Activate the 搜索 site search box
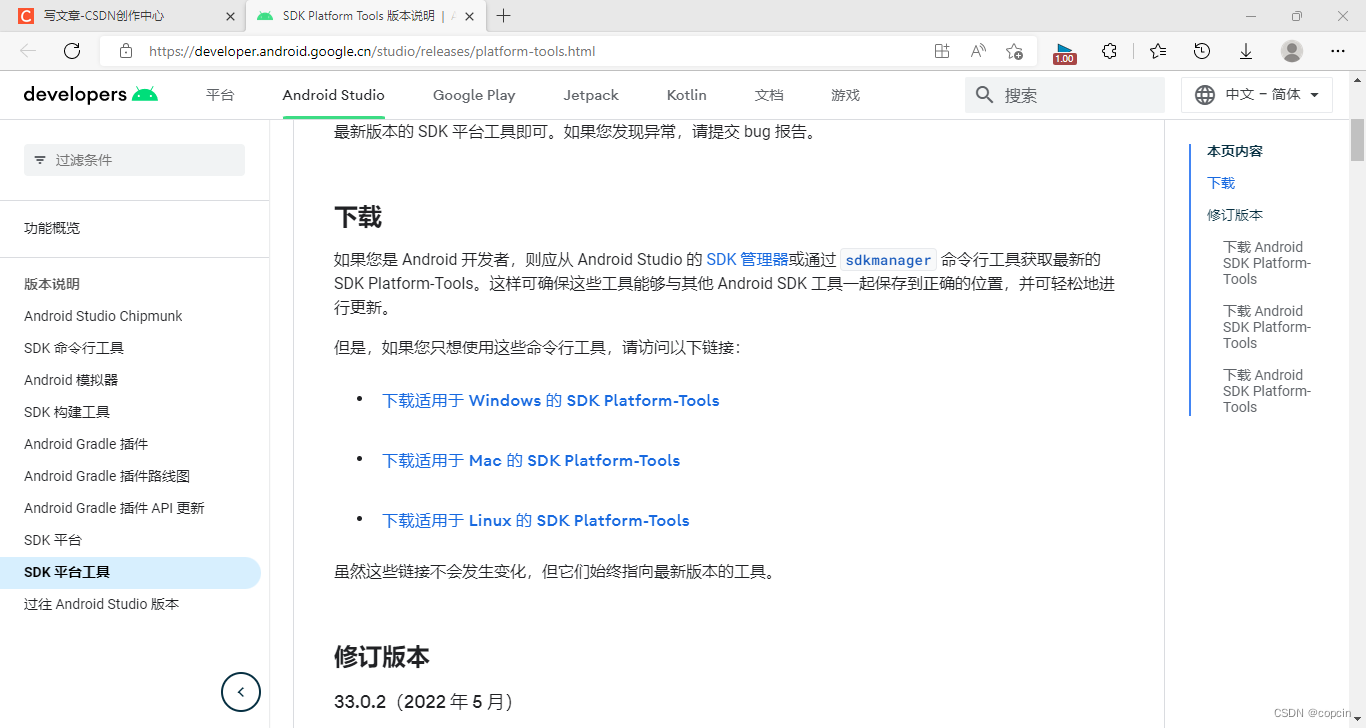 click(x=1064, y=94)
